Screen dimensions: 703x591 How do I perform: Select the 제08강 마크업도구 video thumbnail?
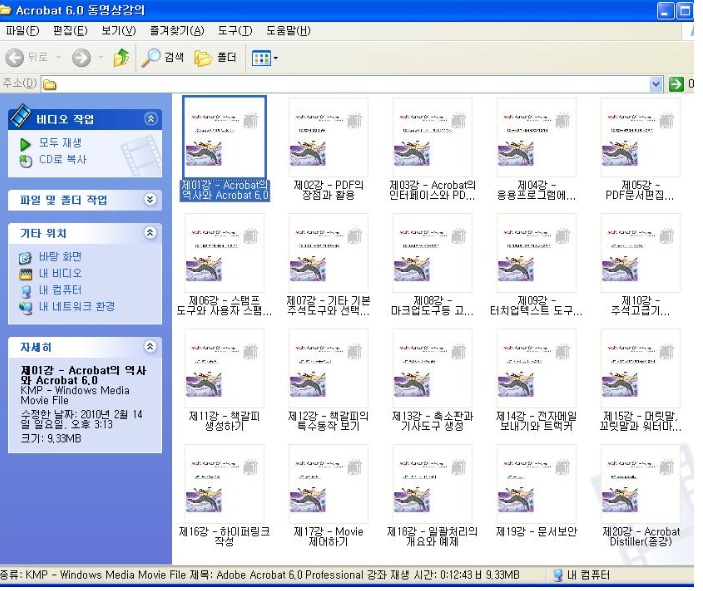pyautogui.click(x=432, y=253)
